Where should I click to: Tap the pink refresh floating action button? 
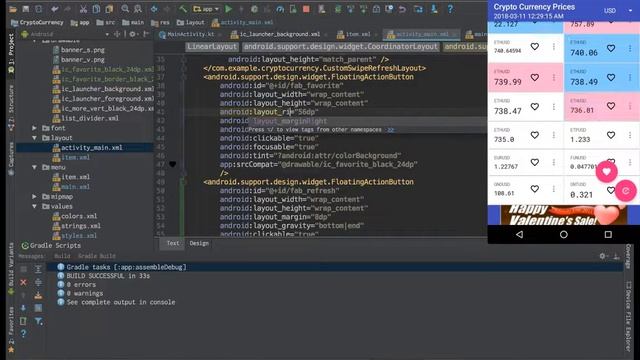tap(626, 191)
